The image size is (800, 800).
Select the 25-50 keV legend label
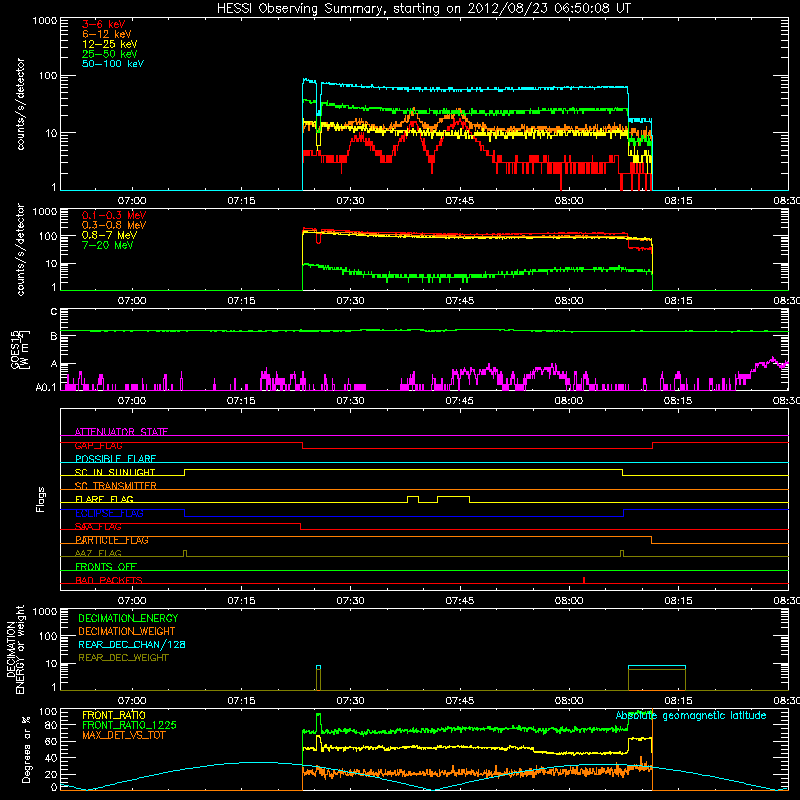point(110,54)
